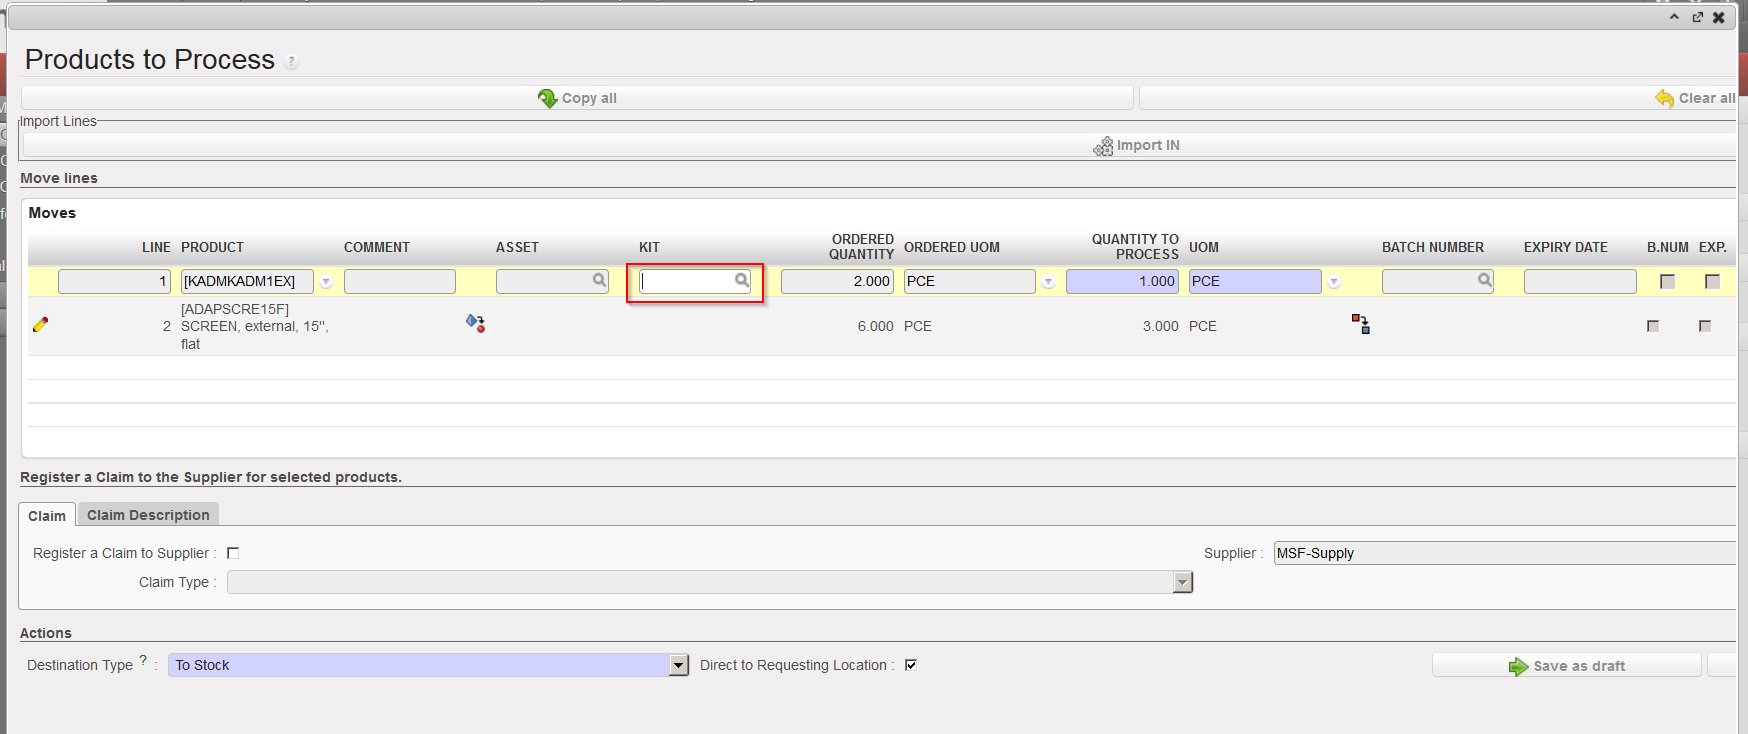
Task: Click the split line icon on line 2
Action: [1360, 324]
